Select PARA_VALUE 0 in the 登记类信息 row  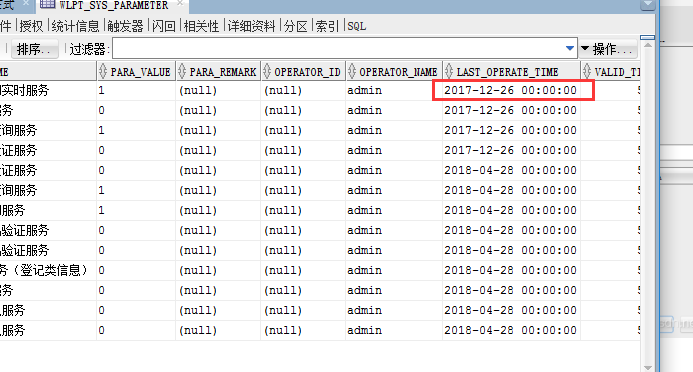point(136,270)
